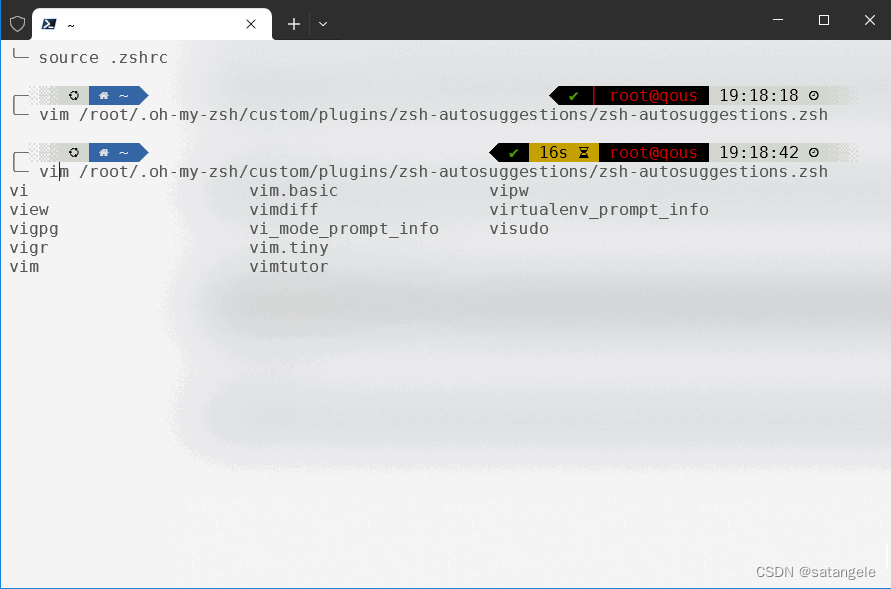
Task: Select completion 'view'
Action: tap(29, 210)
